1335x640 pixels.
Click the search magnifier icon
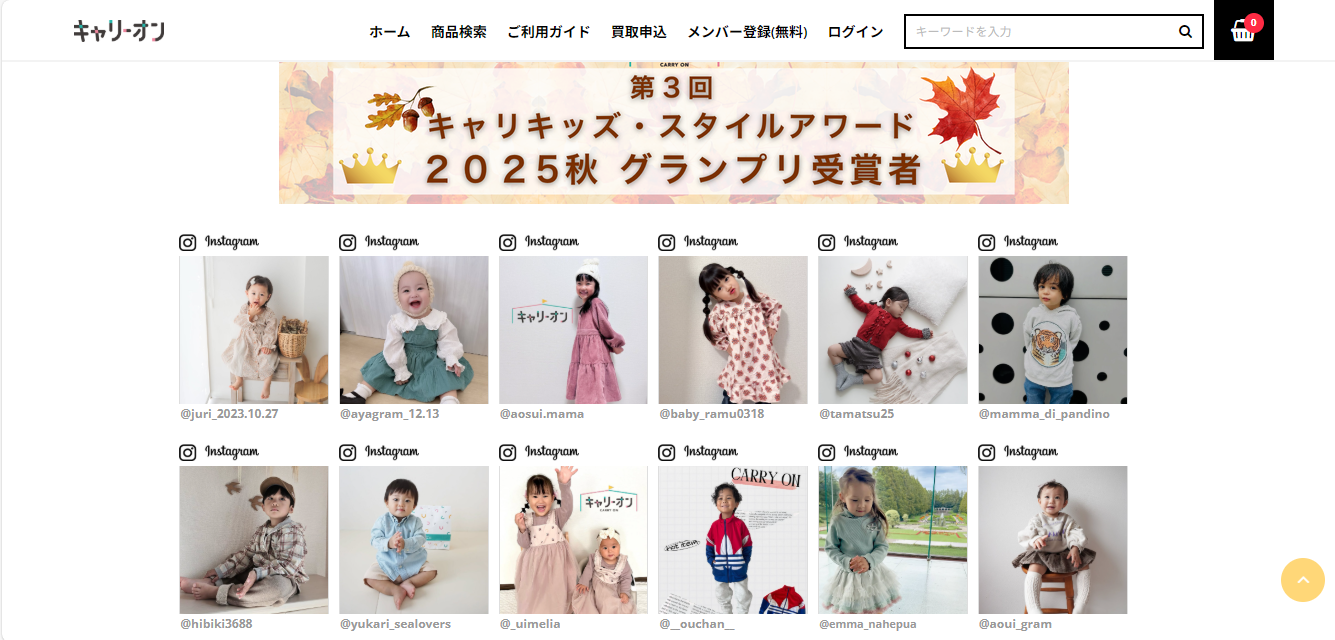pos(1185,31)
